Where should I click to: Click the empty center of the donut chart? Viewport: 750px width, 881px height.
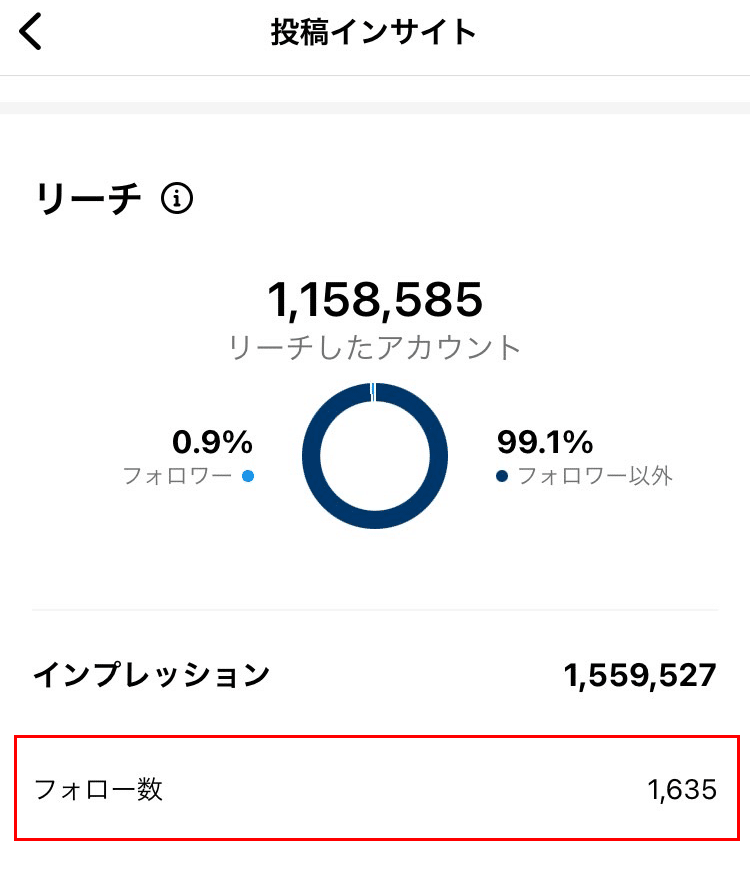click(x=375, y=456)
